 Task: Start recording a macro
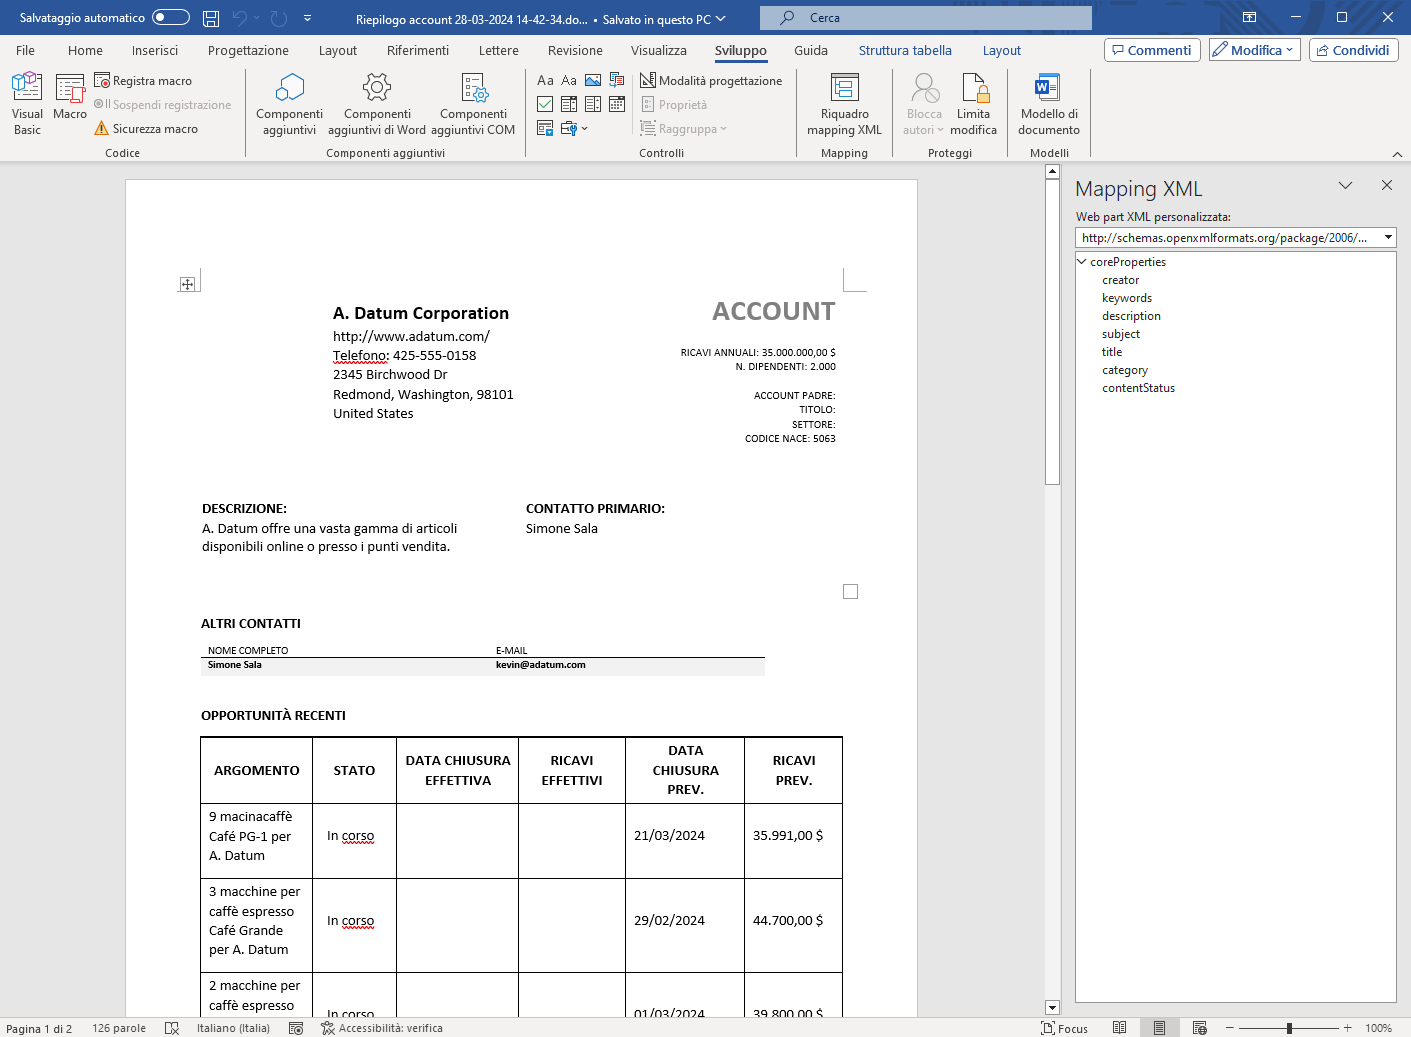(143, 81)
